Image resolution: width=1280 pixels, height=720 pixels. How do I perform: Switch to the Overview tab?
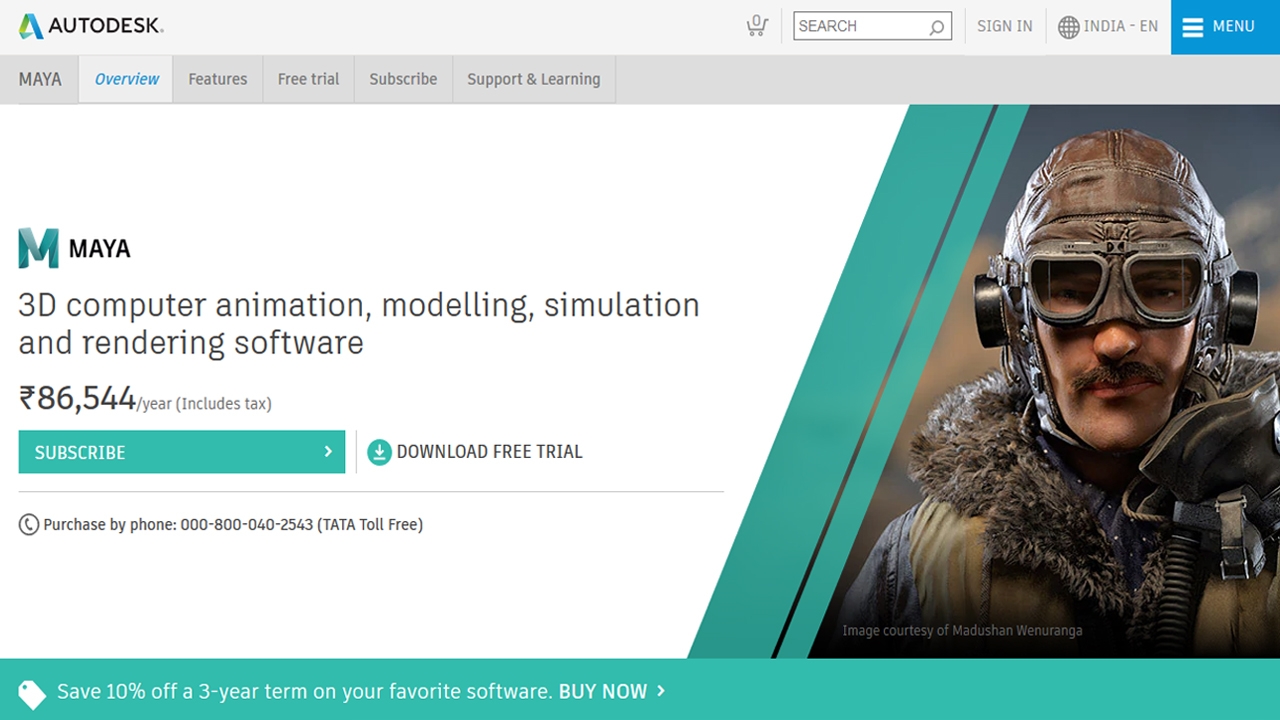pos(126,79)
